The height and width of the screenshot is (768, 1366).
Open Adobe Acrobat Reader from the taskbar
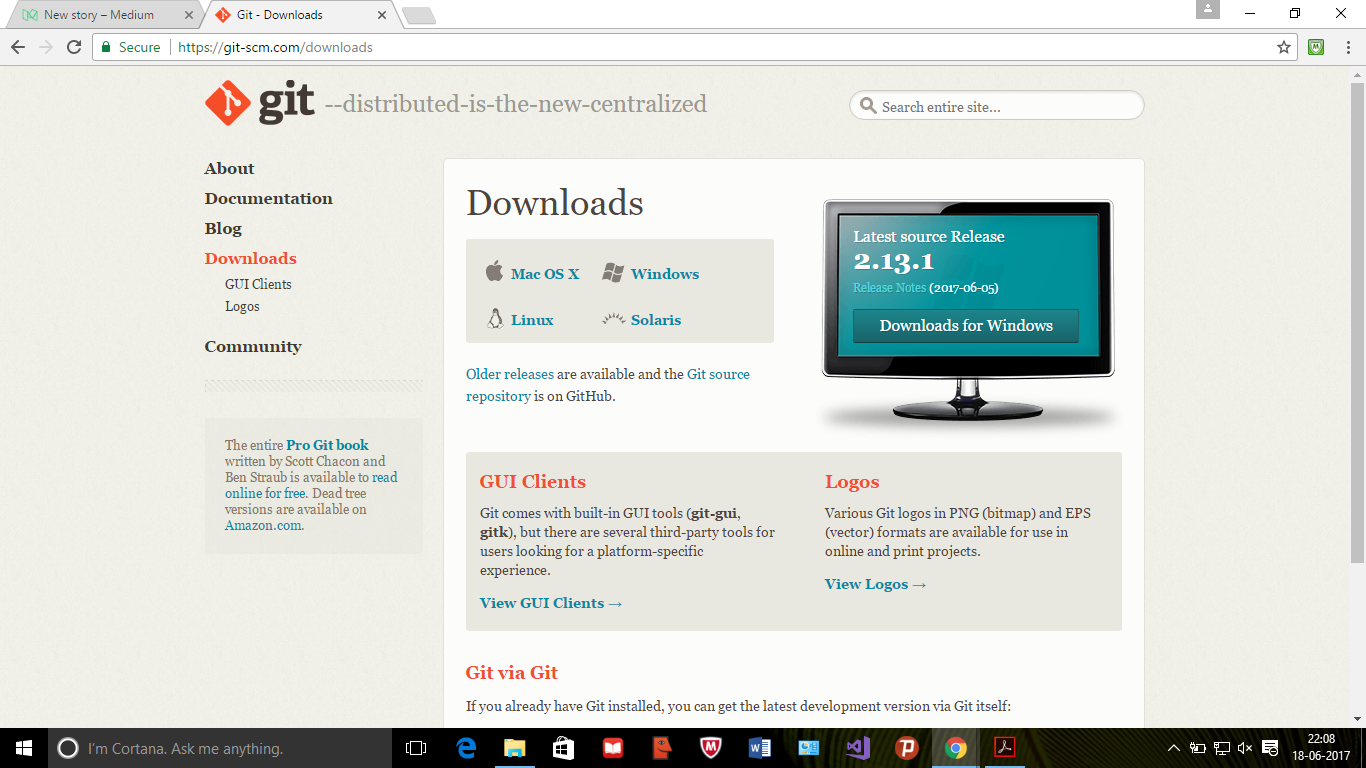[x=1005, y=748]
